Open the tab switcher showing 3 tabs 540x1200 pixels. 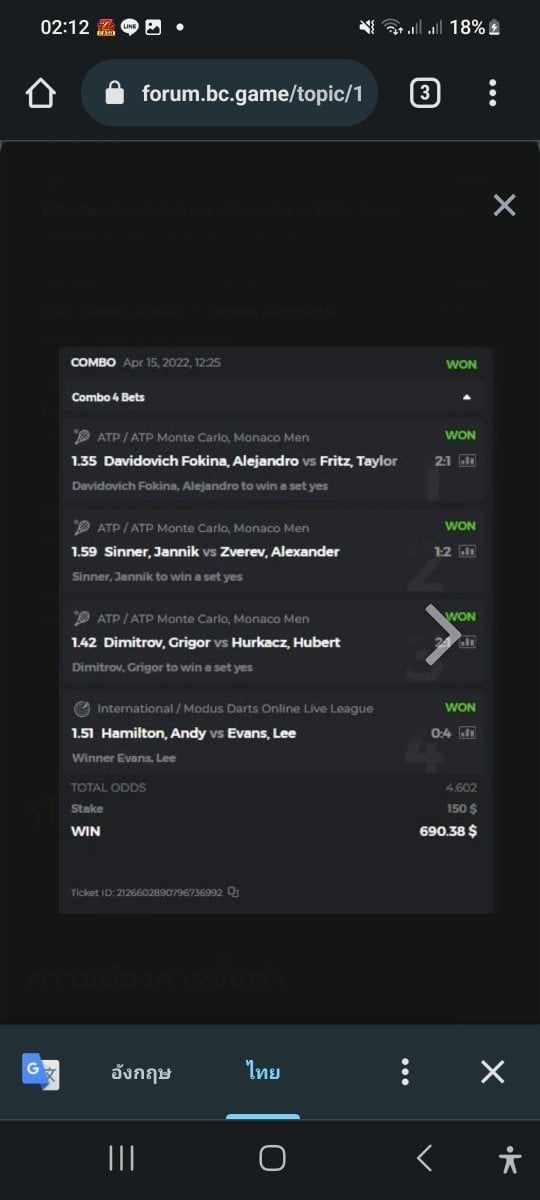tap(425, 93)
